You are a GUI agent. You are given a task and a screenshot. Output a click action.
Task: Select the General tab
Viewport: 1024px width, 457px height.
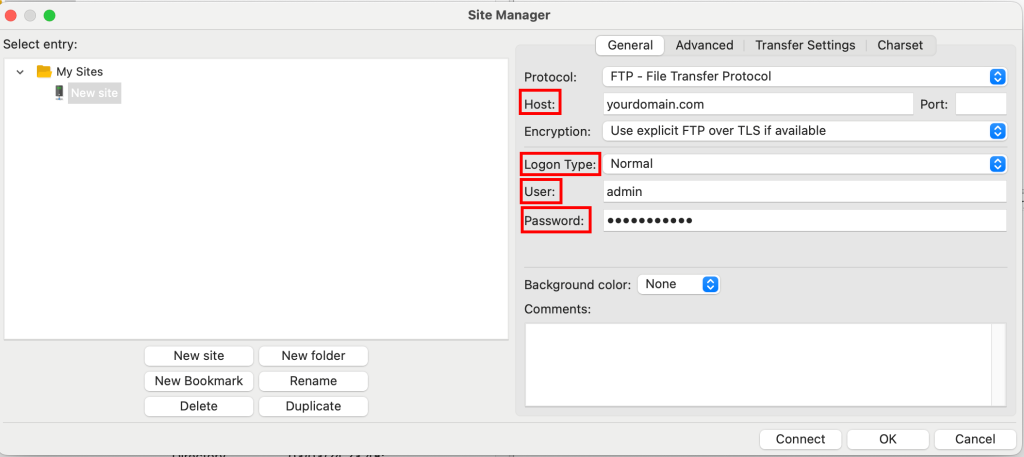tap(630, 45)
